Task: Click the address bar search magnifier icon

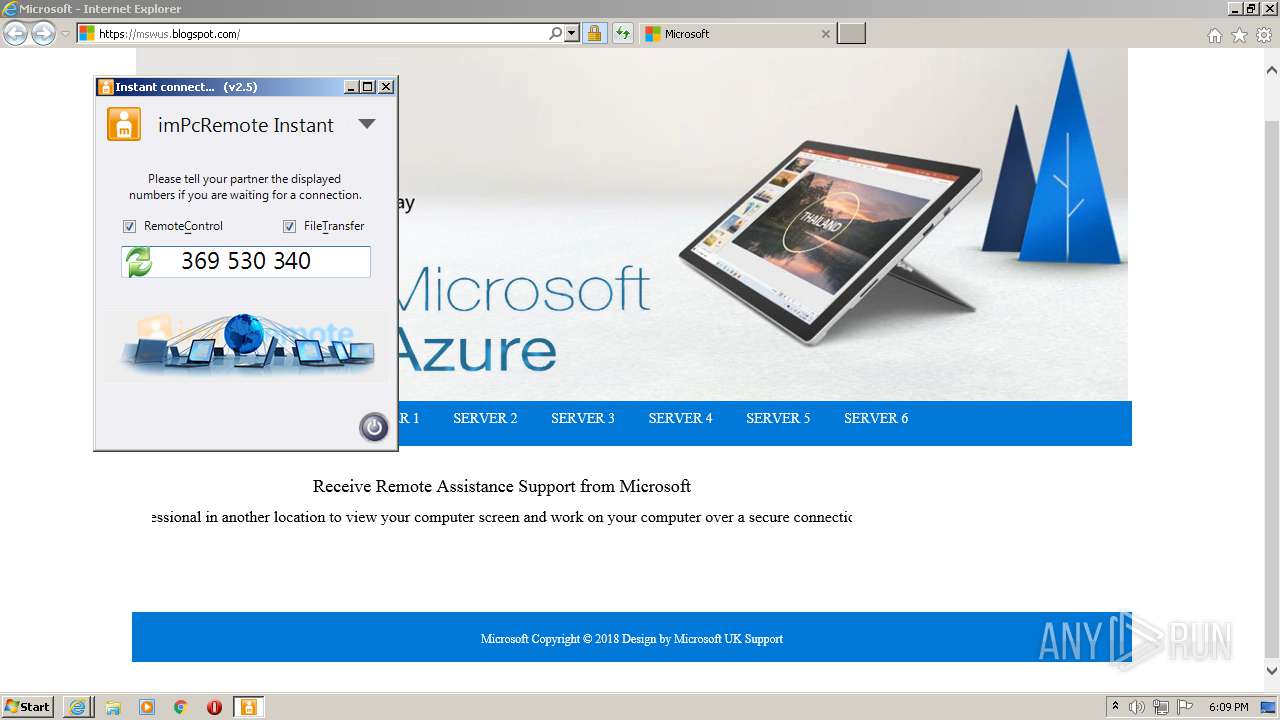Action: coord(555,34)
